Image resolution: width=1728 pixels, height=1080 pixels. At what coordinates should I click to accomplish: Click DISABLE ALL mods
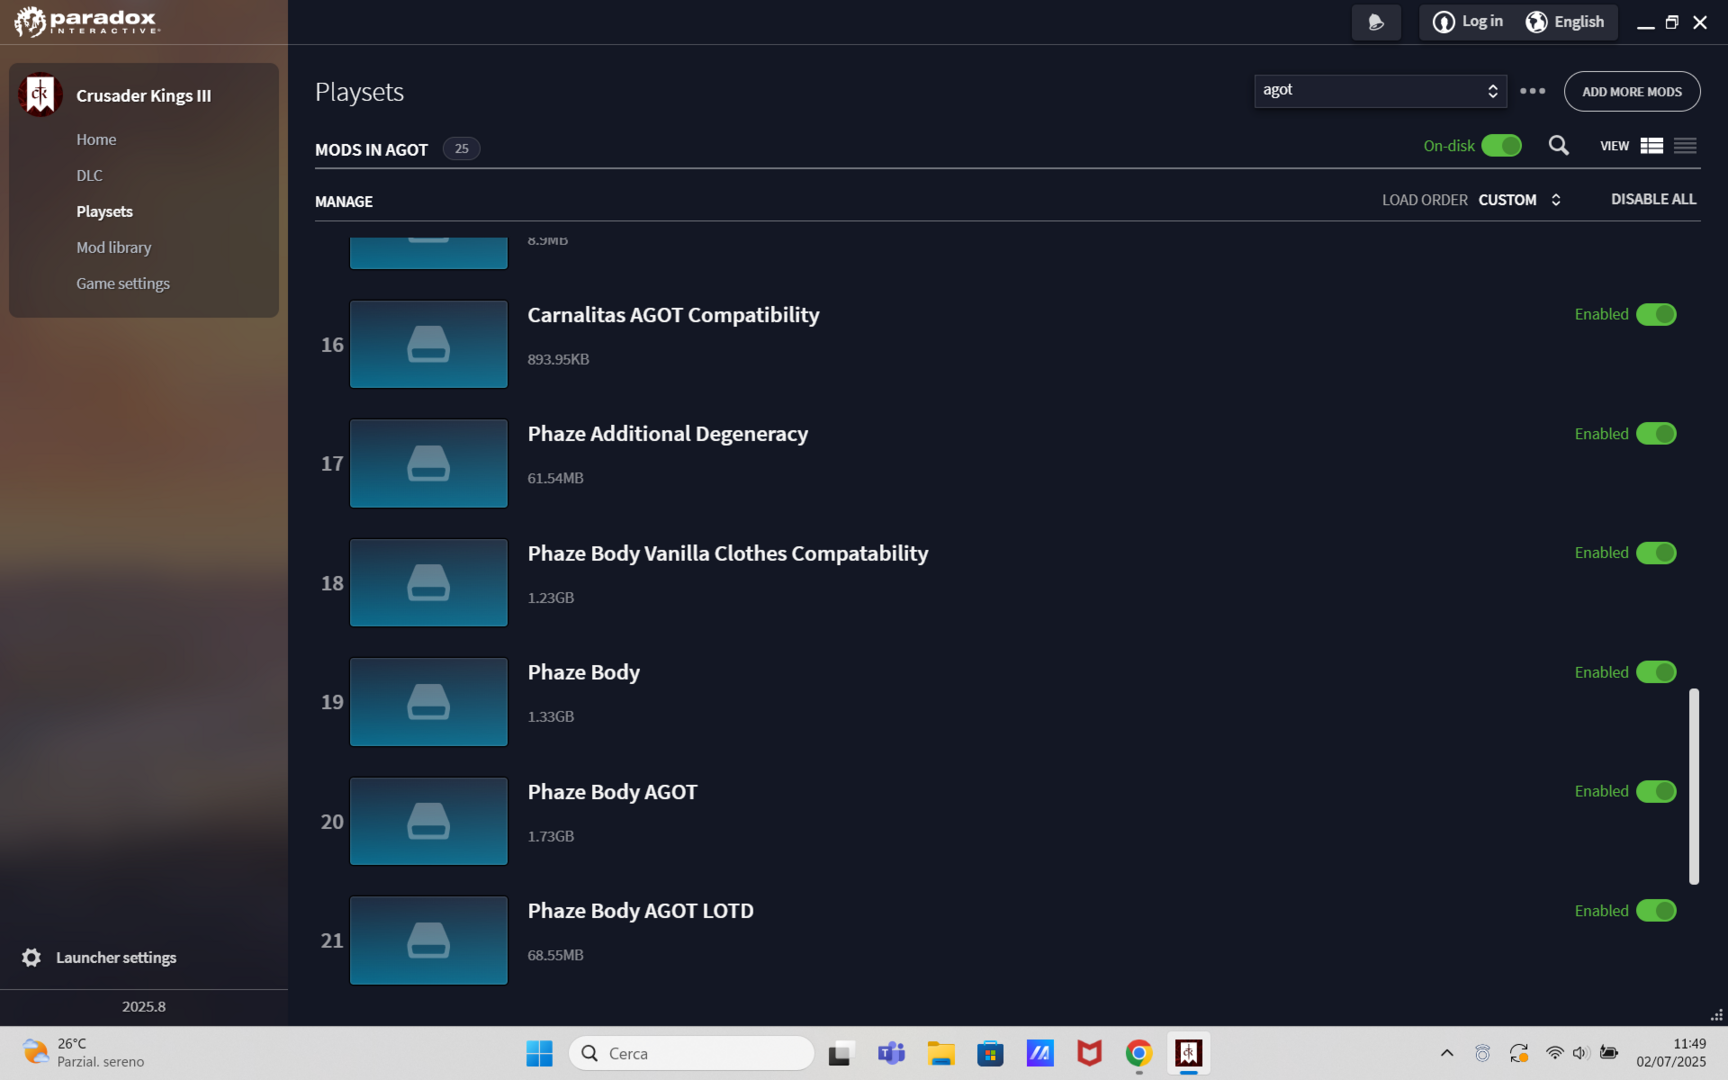click(x=1653, y=199)
